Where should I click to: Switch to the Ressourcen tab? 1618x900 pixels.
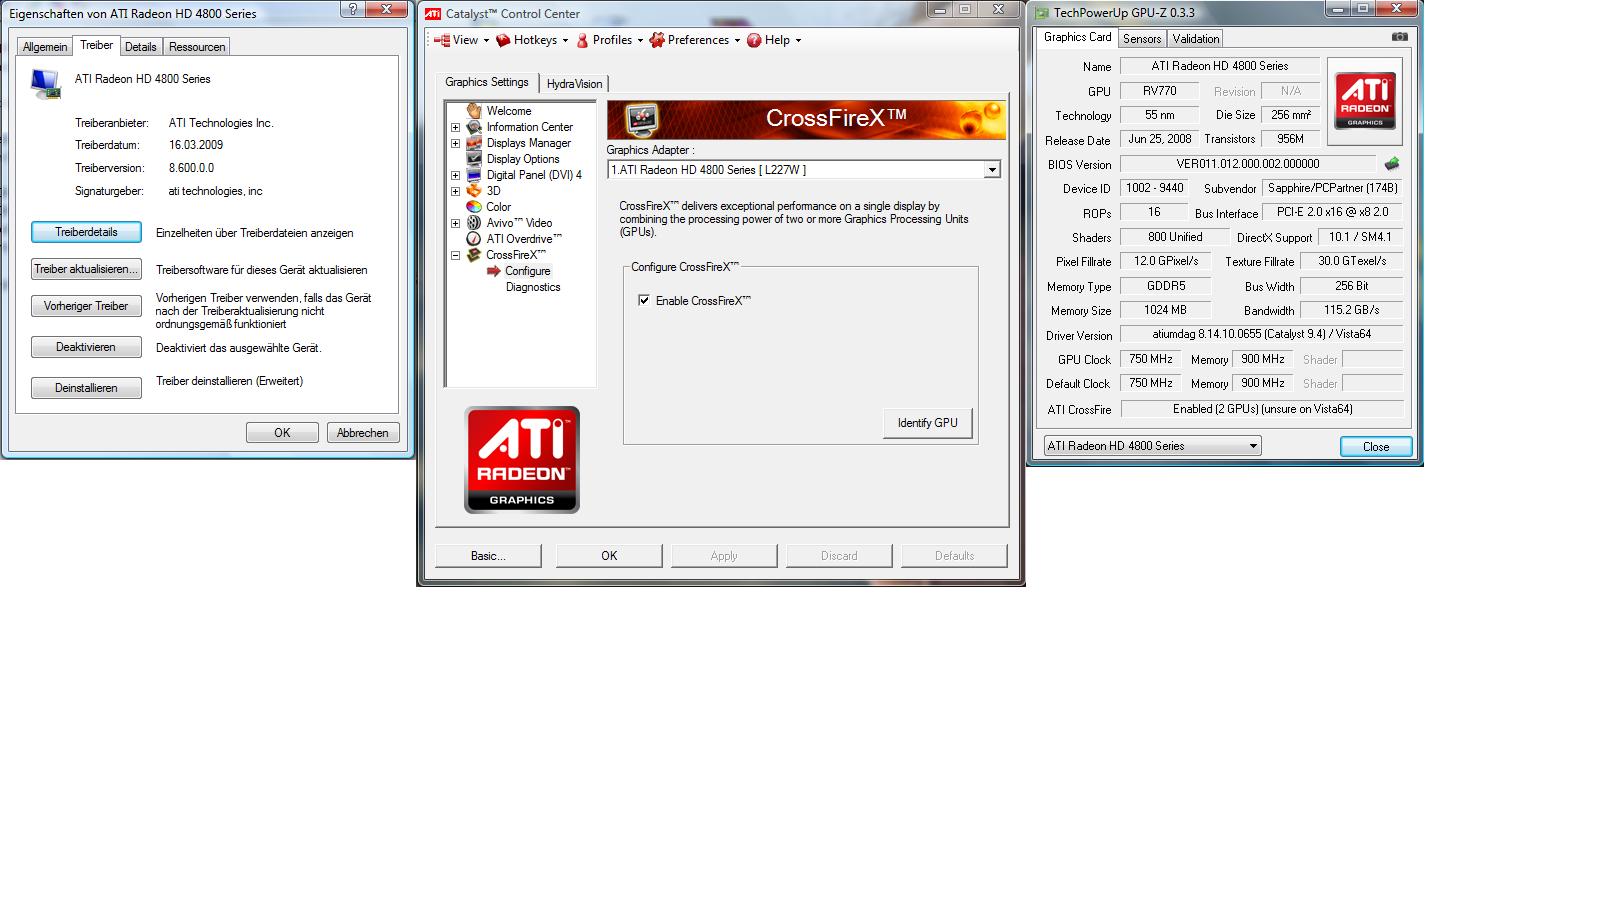pyautogui.click(x=197, y=47)
